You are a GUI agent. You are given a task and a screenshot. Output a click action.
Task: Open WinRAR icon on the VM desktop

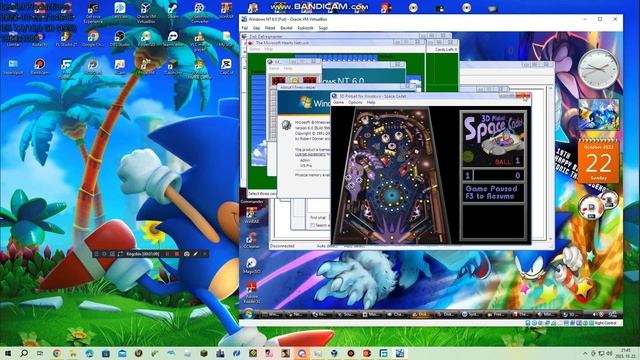251,215
